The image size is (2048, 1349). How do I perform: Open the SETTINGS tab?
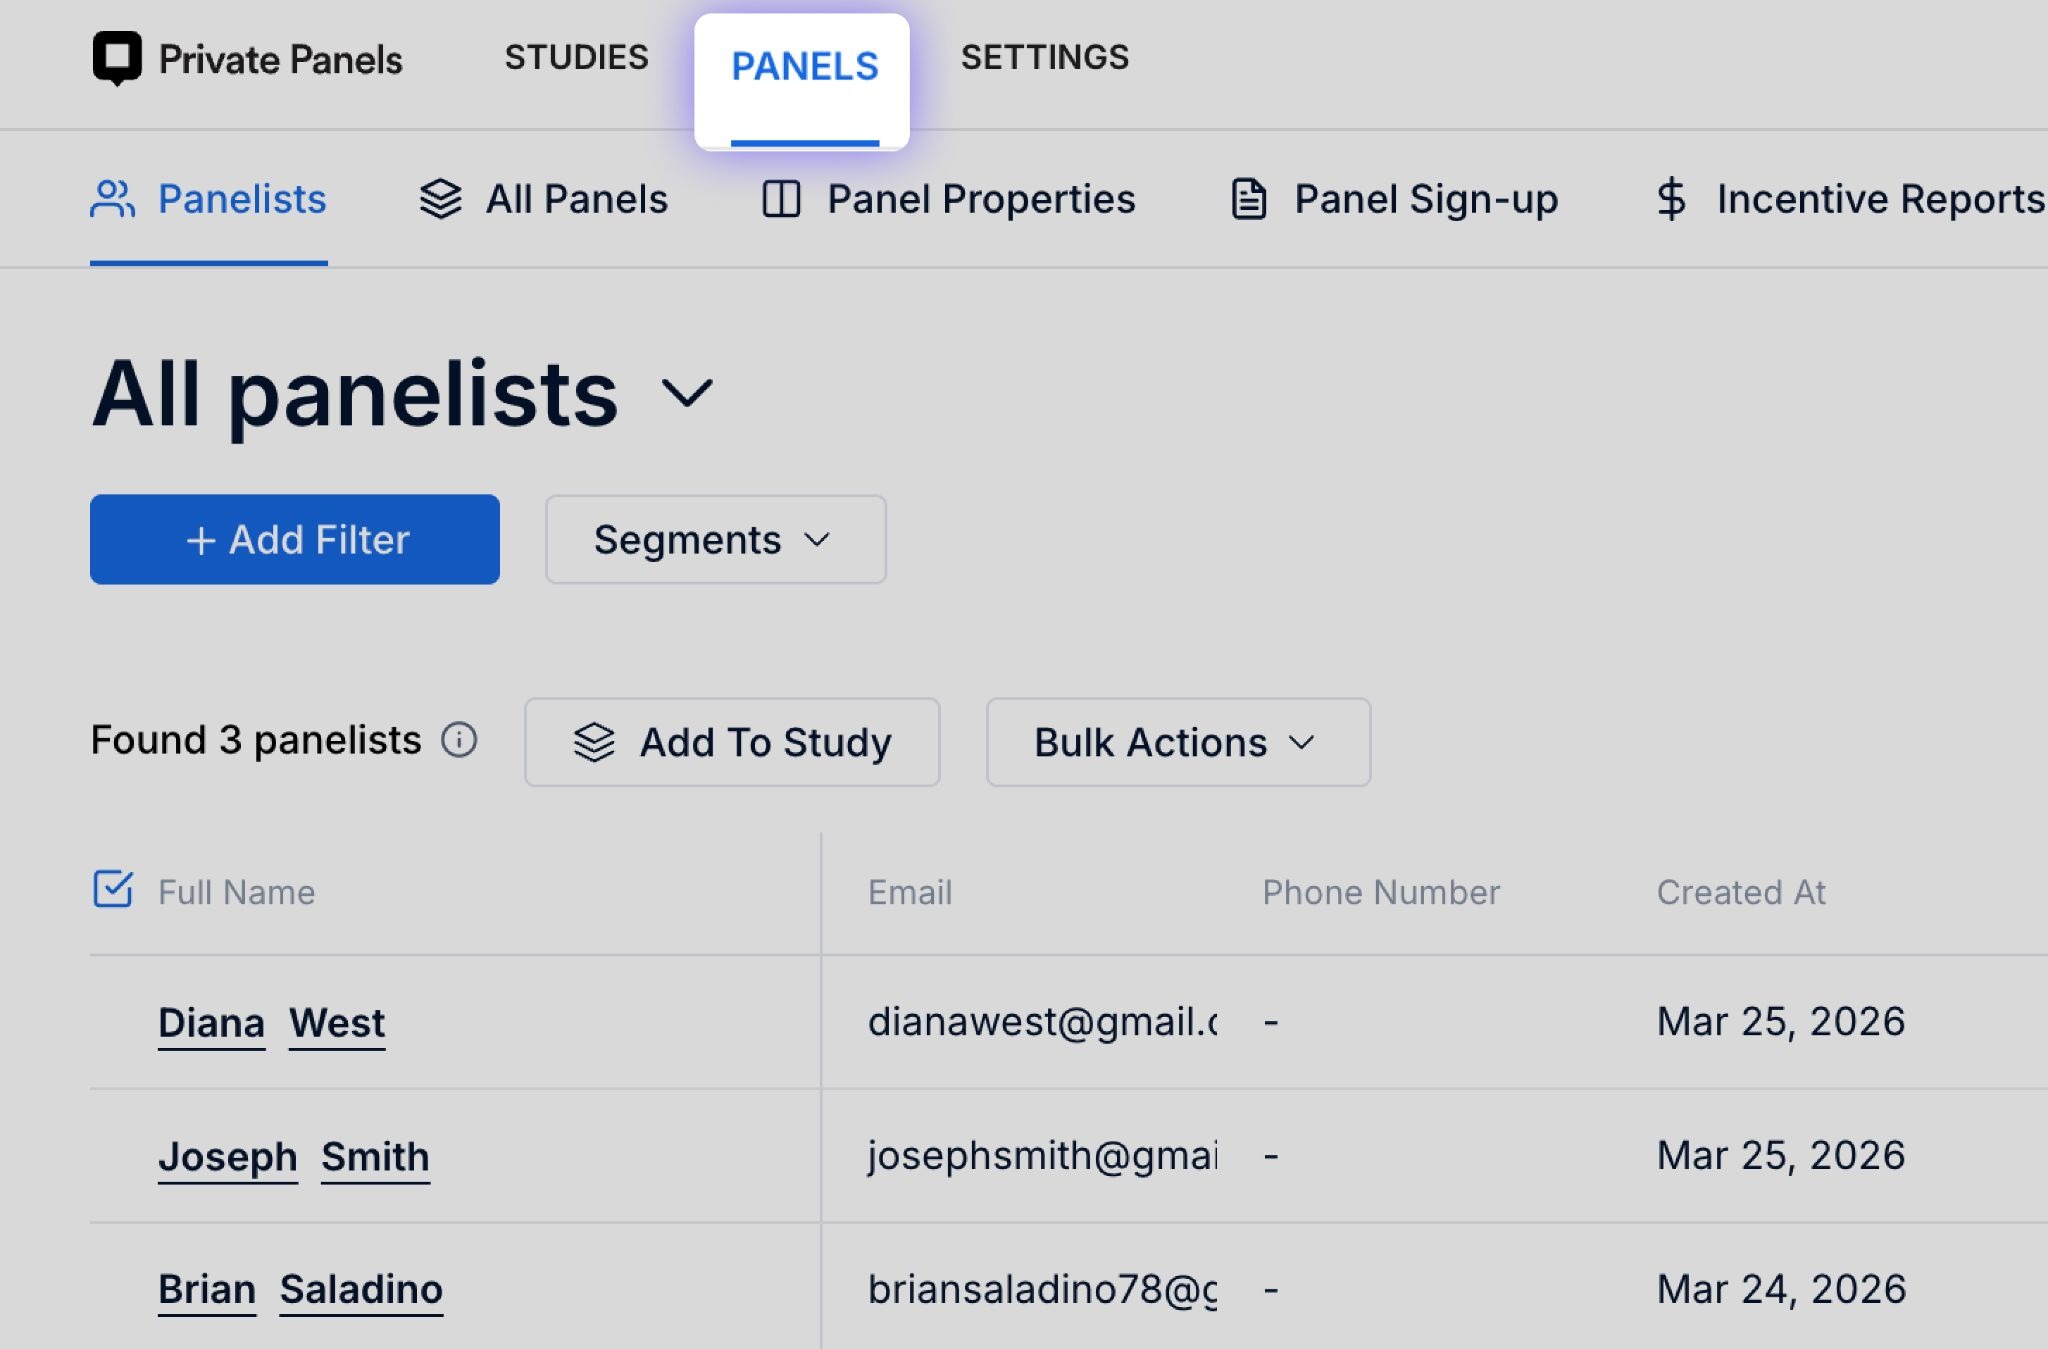click(x=1044, y=58)
